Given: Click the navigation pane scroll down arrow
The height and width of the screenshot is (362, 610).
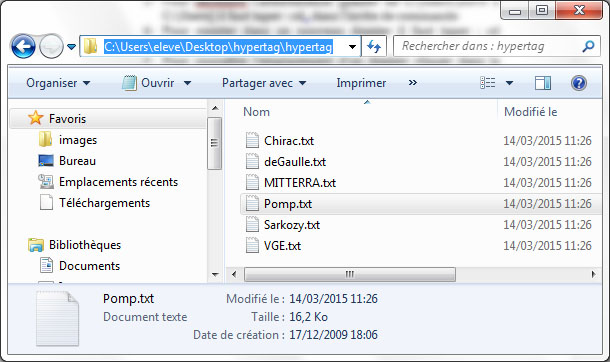Looking at the screenshot, I should point(215,275).
